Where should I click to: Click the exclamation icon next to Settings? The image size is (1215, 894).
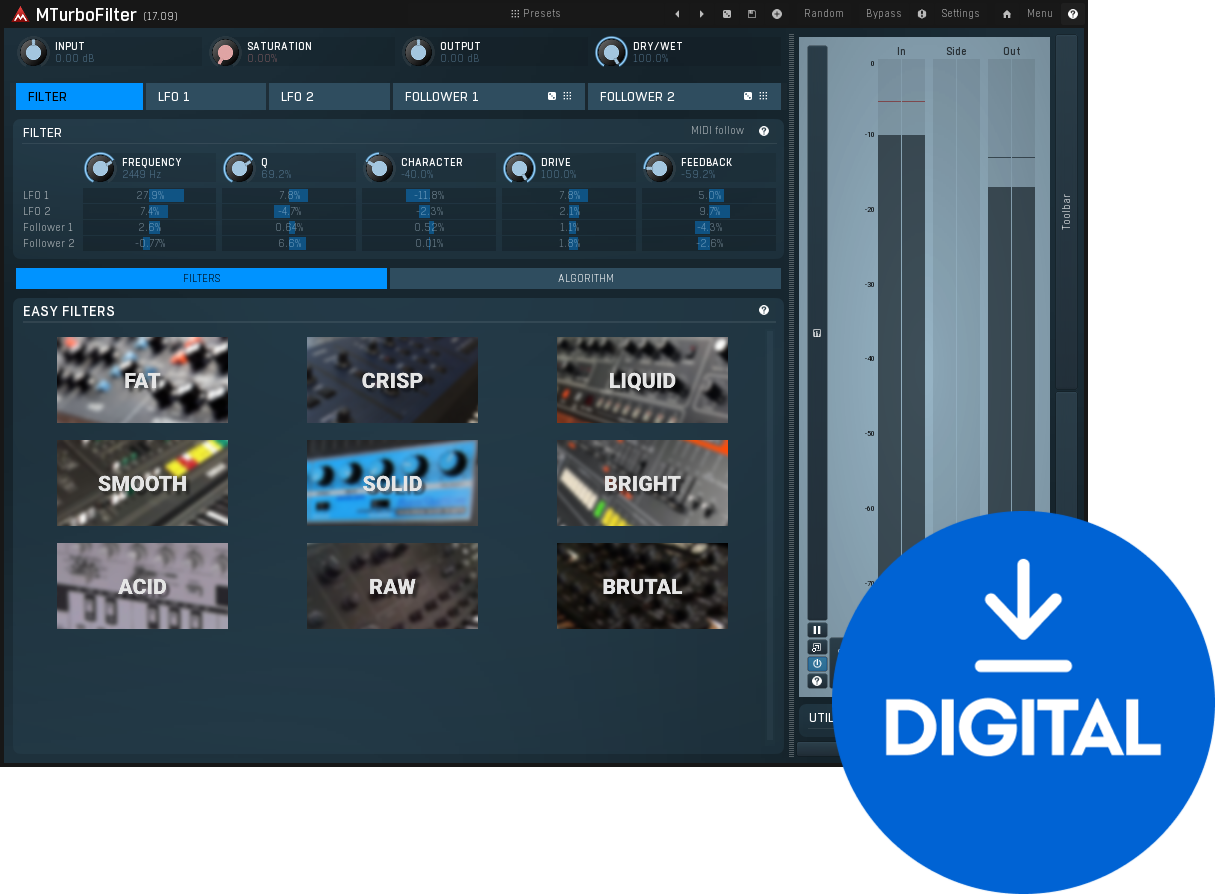coord(922,14)
